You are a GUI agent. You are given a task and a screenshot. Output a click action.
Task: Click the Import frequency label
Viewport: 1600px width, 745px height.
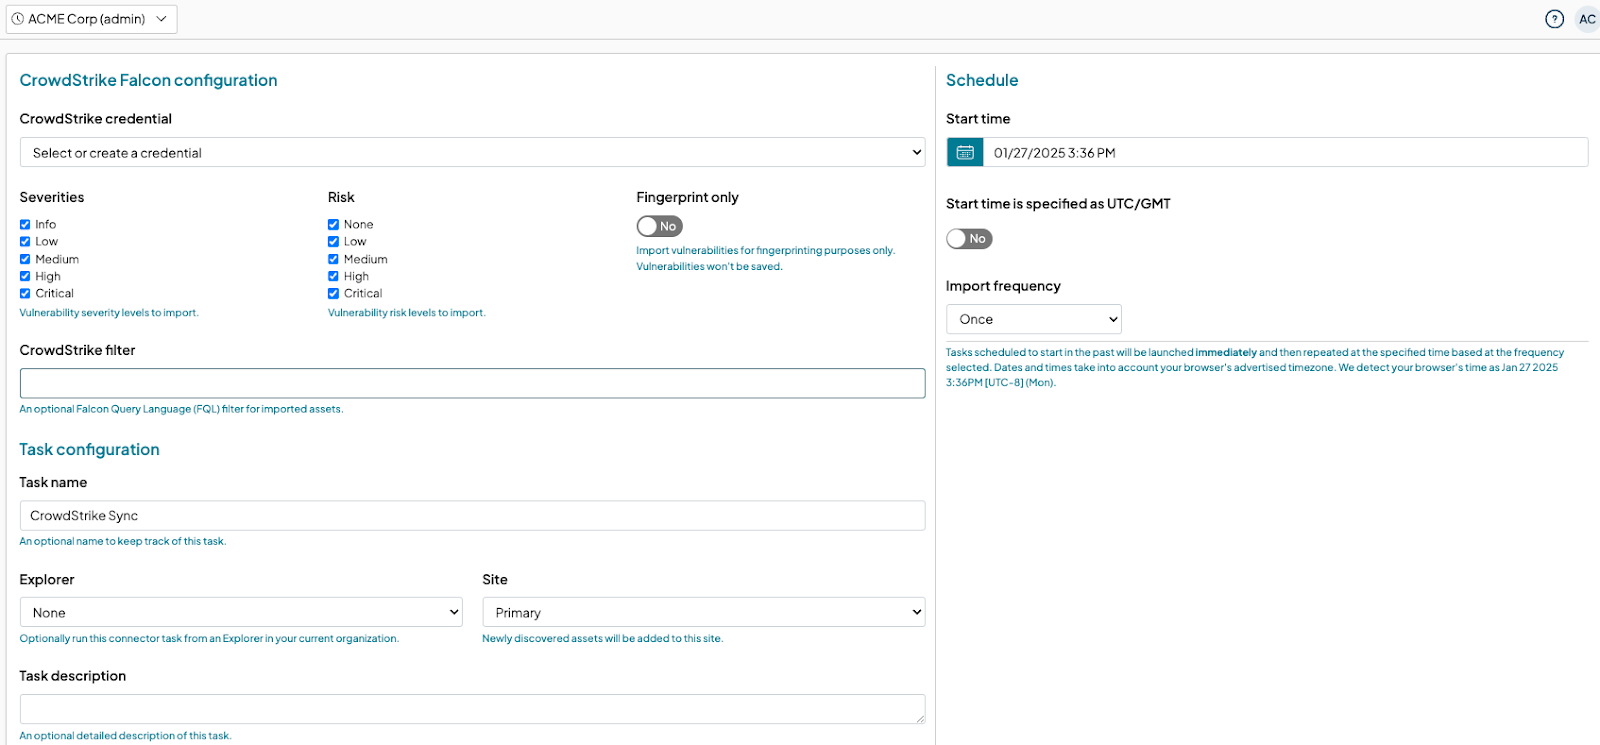pos(1003,286)
